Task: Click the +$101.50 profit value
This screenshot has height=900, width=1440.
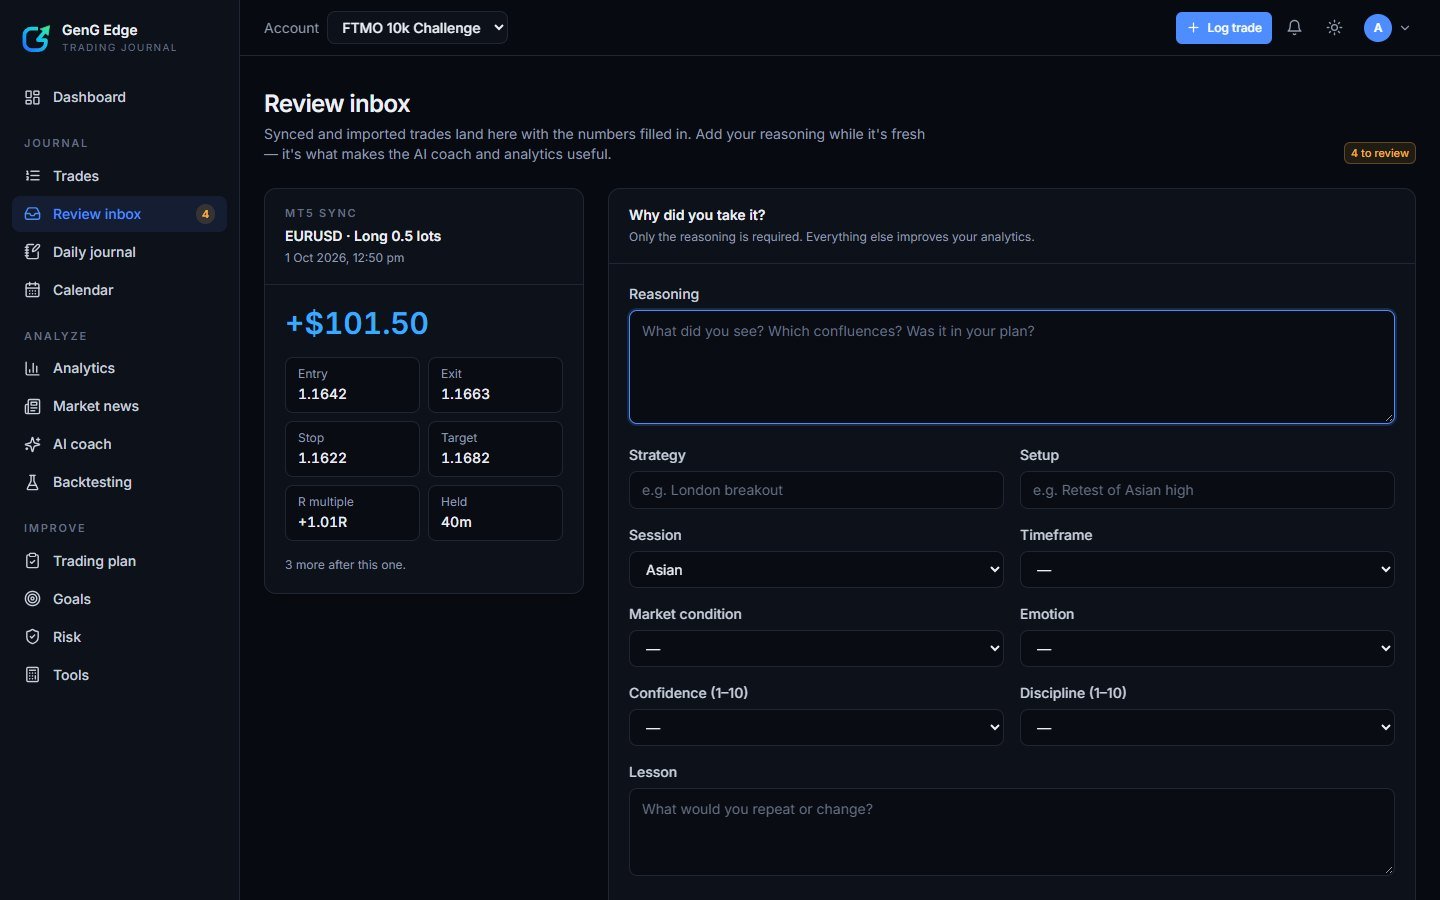Action: click(357, 323)
